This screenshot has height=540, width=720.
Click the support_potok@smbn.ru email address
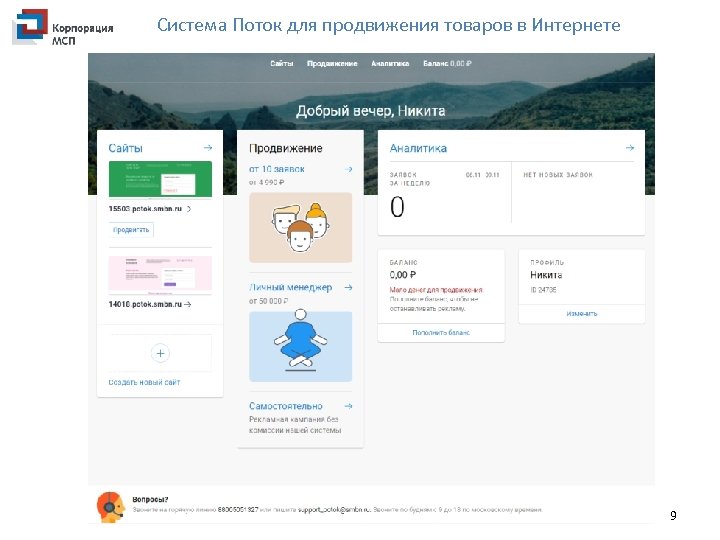coord(334,510)
